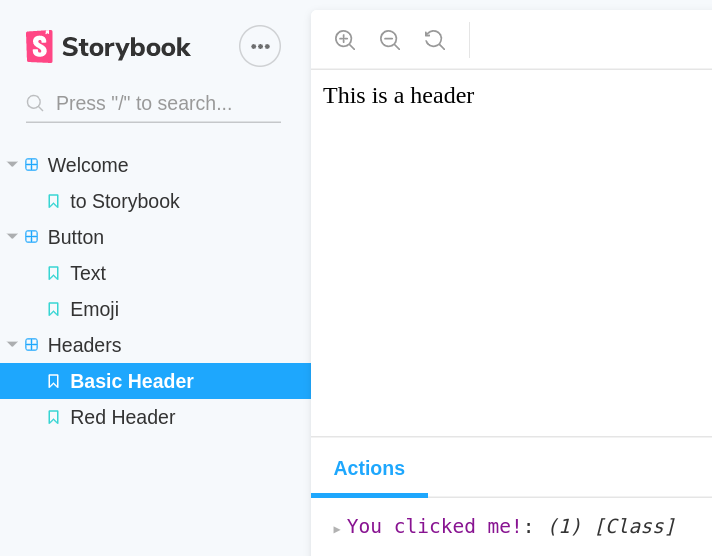
Task: Open the Emoji story
Action: coord(155,309)
